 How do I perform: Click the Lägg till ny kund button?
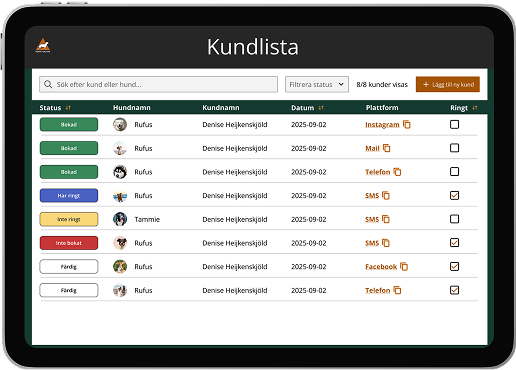tap(448, 84)
